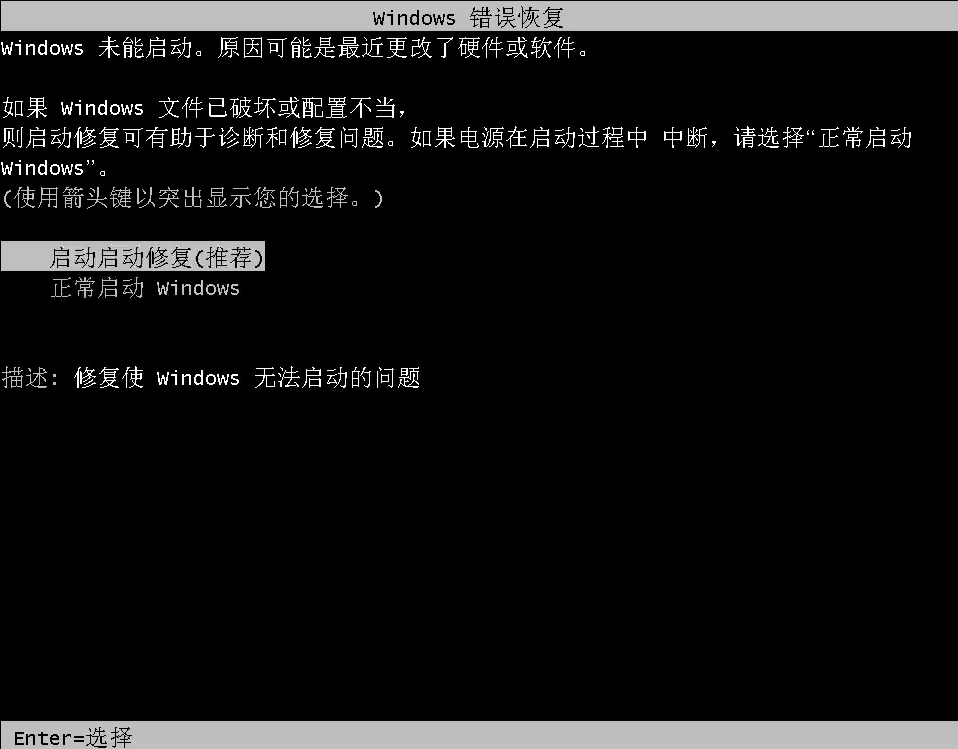Viewport: 958px width, 749px height.
Task: Click the 描述: label
Action: 30,378
